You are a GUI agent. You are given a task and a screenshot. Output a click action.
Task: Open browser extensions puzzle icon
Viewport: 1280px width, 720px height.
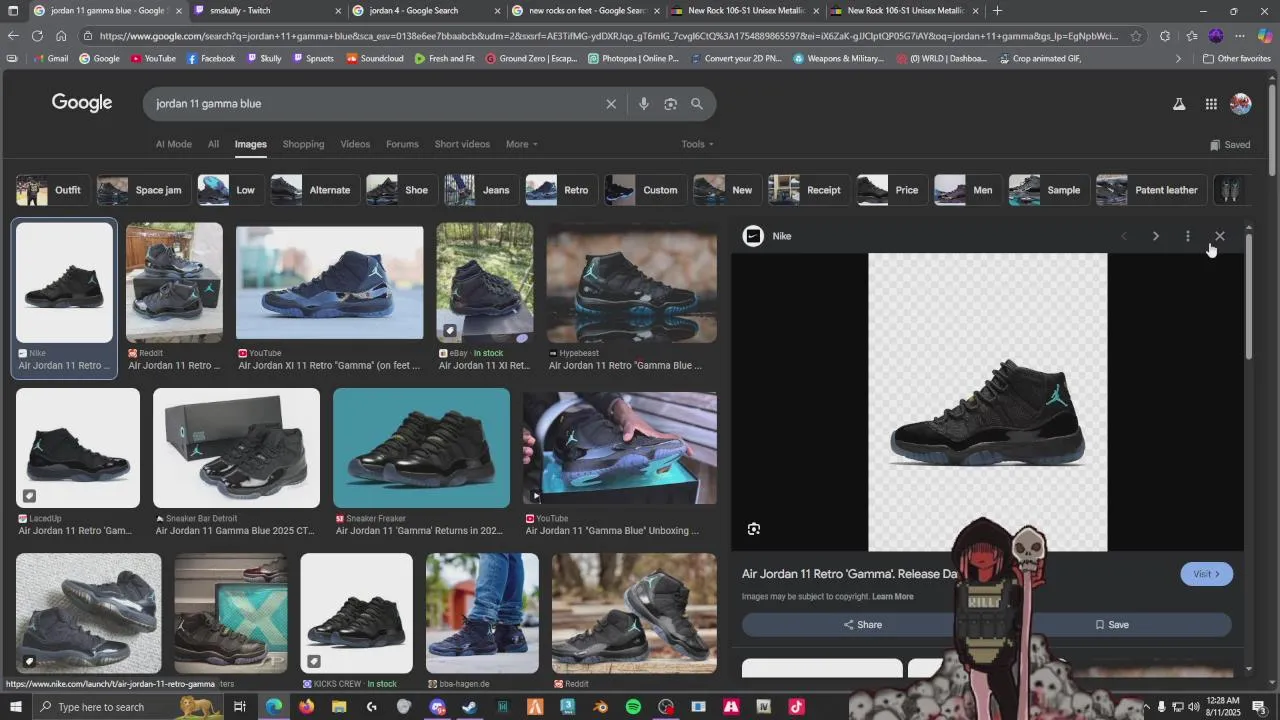1165,36
